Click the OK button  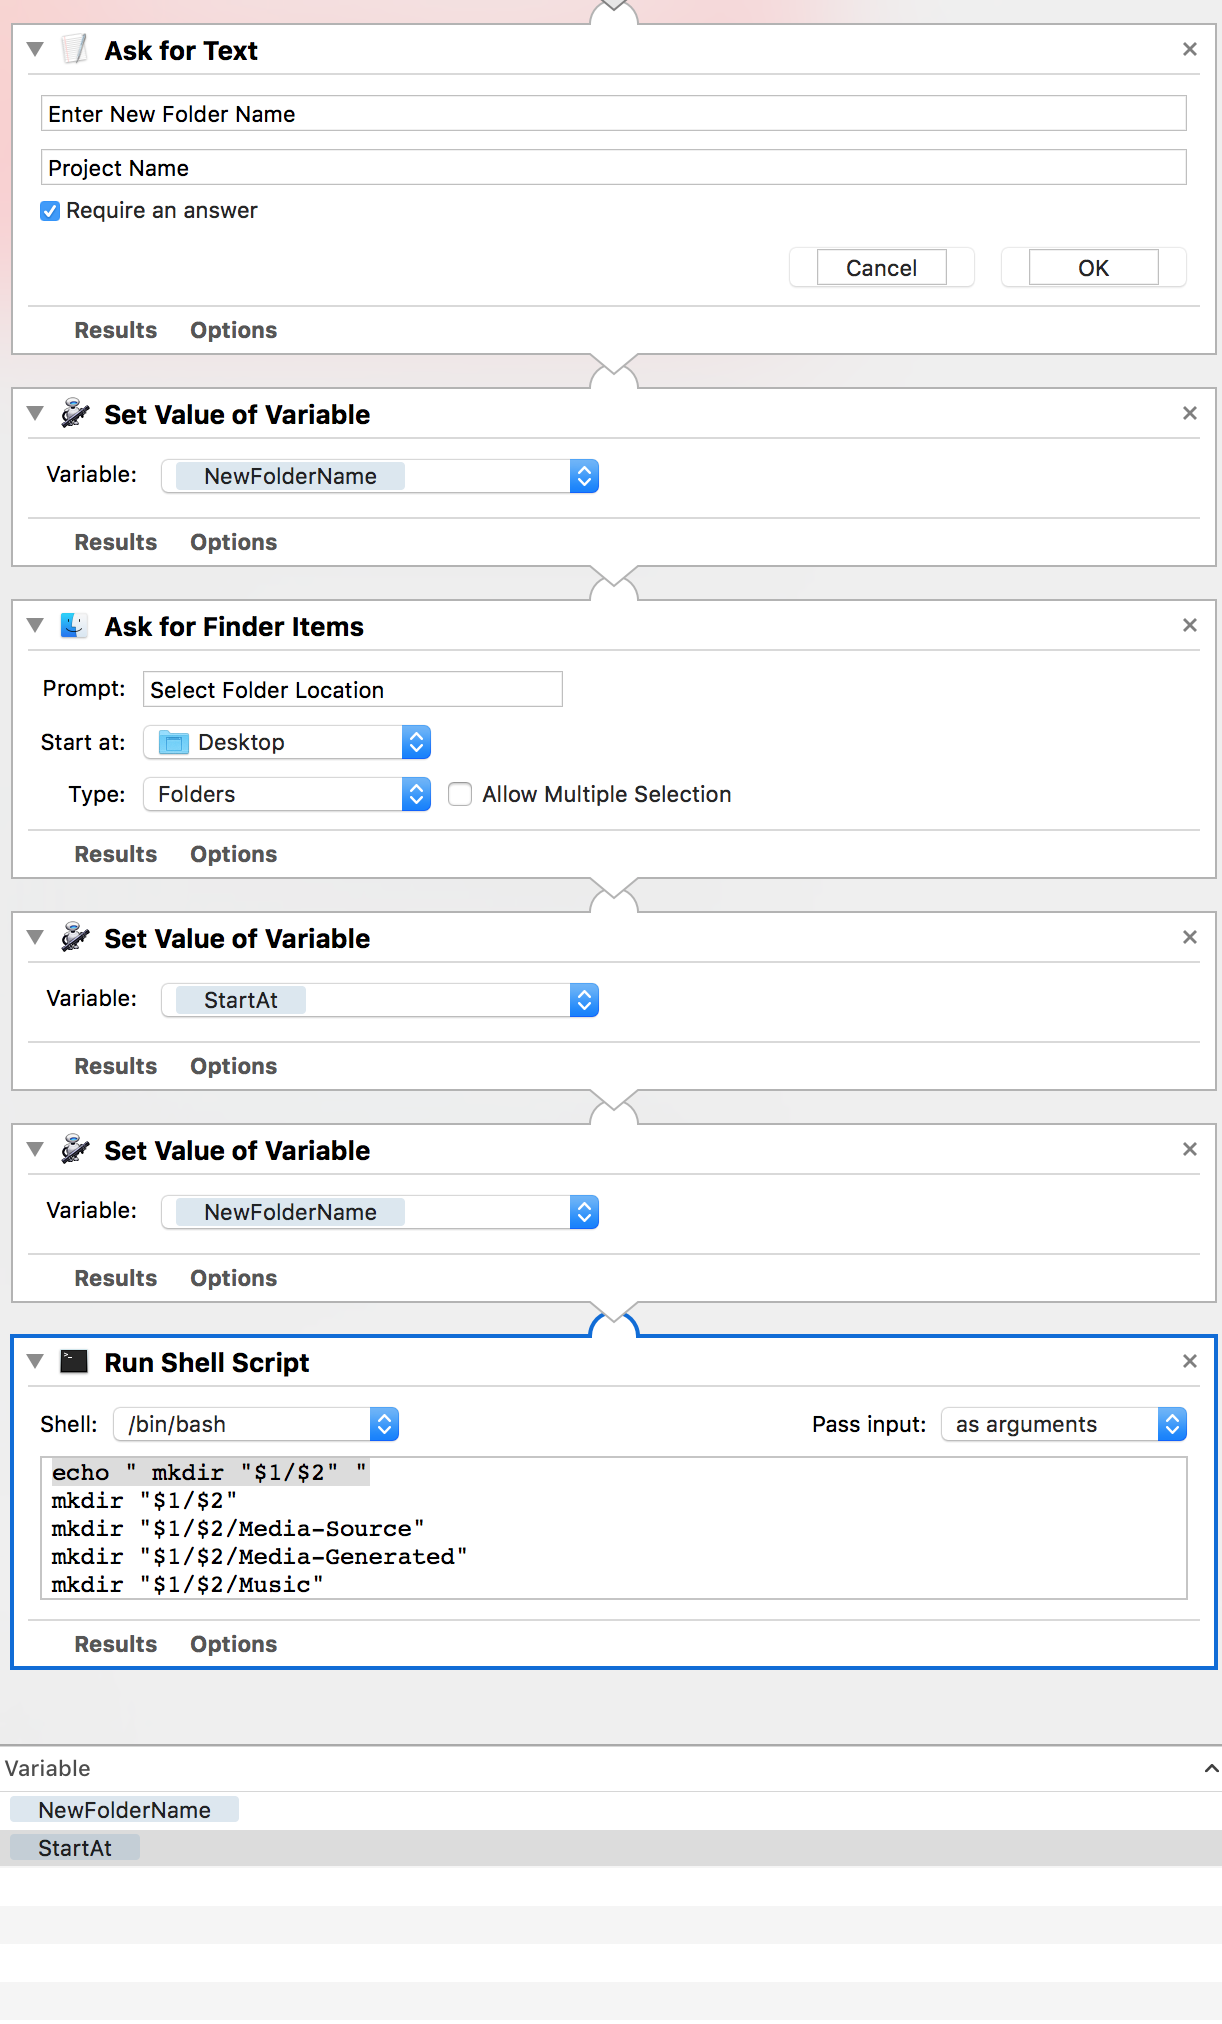point(1093,268)
